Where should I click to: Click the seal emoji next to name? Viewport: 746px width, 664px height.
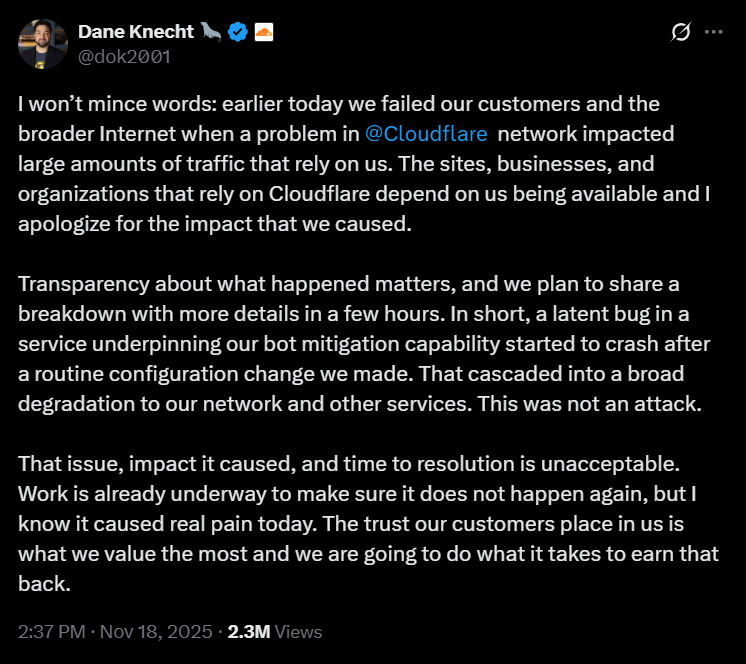(x=210, y=32)
